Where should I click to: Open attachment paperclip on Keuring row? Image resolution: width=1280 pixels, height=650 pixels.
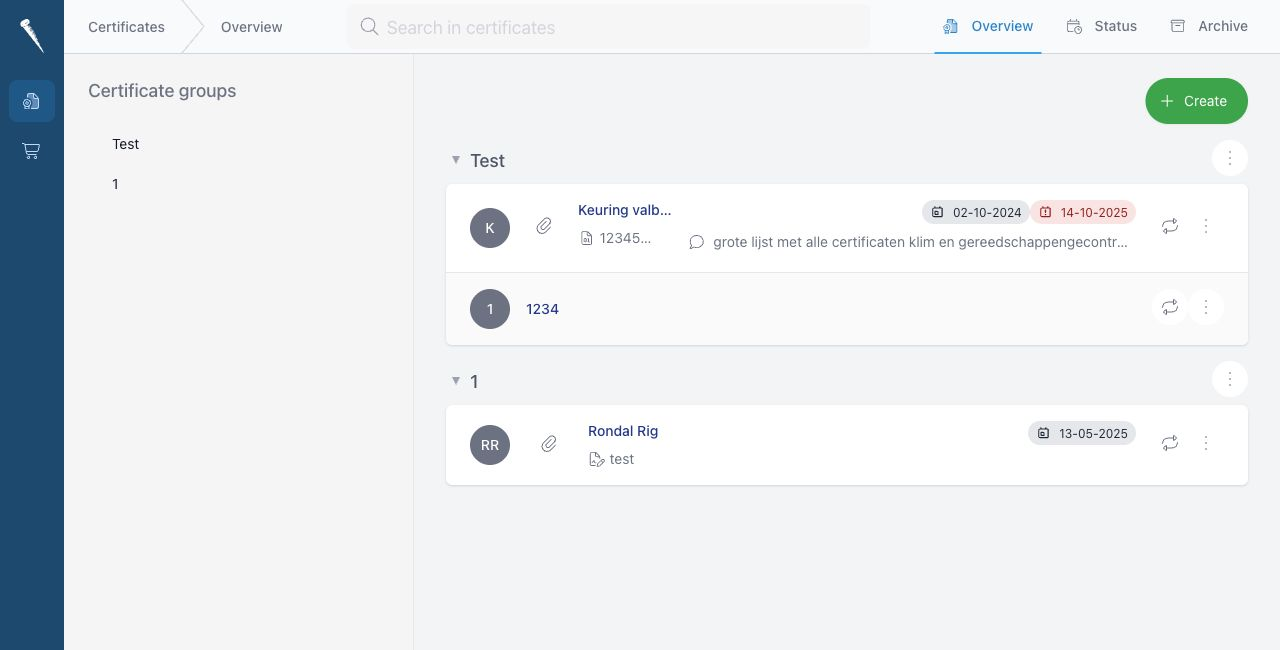[x=544, y=226]
